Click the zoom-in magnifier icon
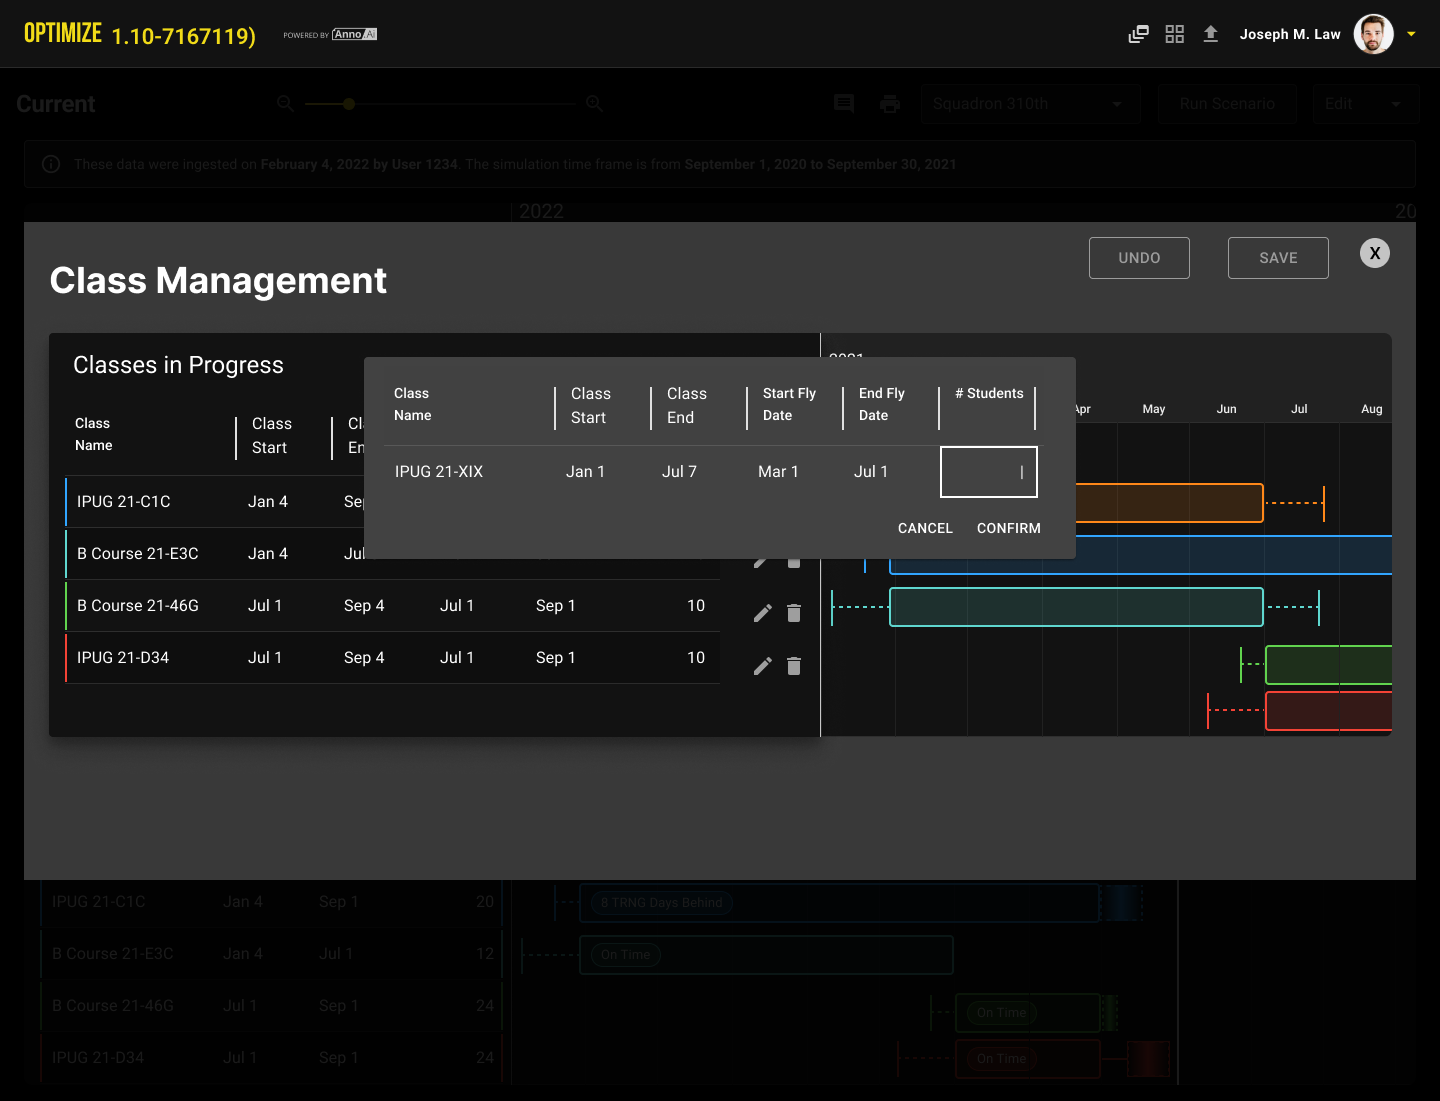This screenshot has width=1440, height=1101. click(594, 104)
